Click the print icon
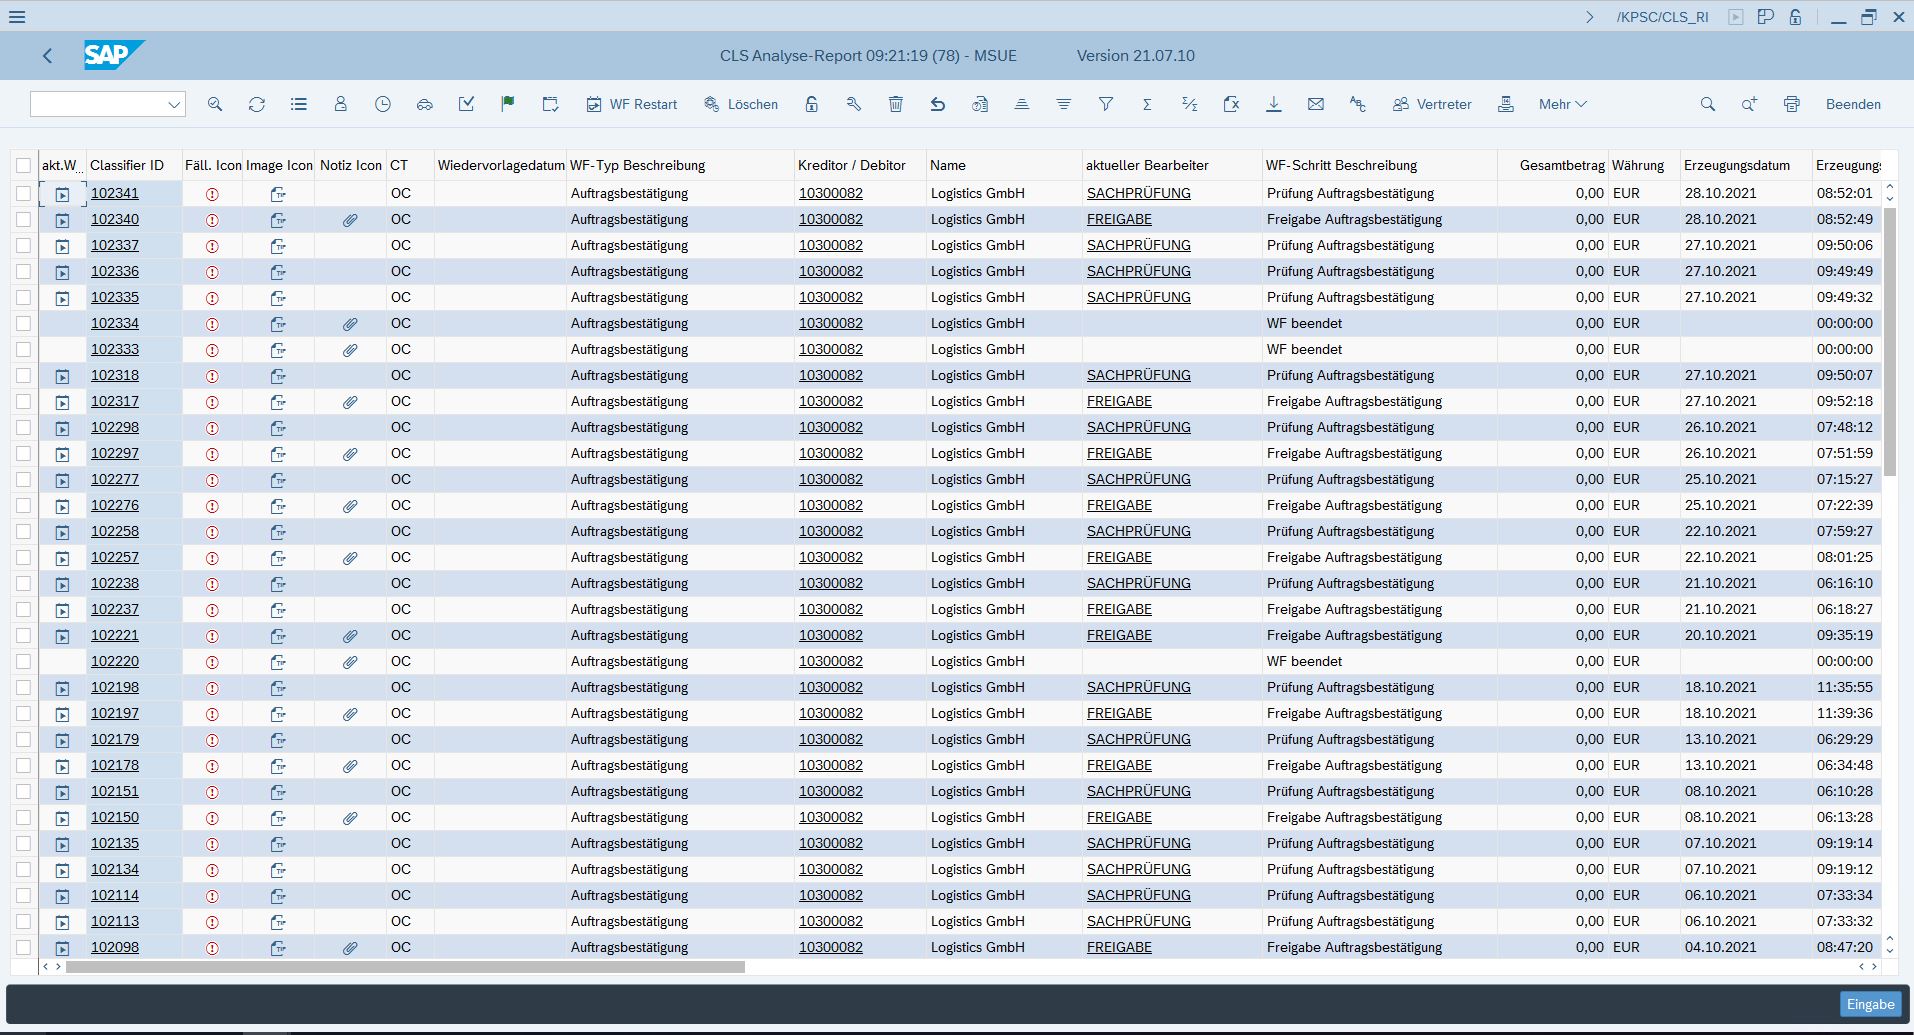The height and width of the screenshot is (1035, 1914). [x=1792, y=104]
